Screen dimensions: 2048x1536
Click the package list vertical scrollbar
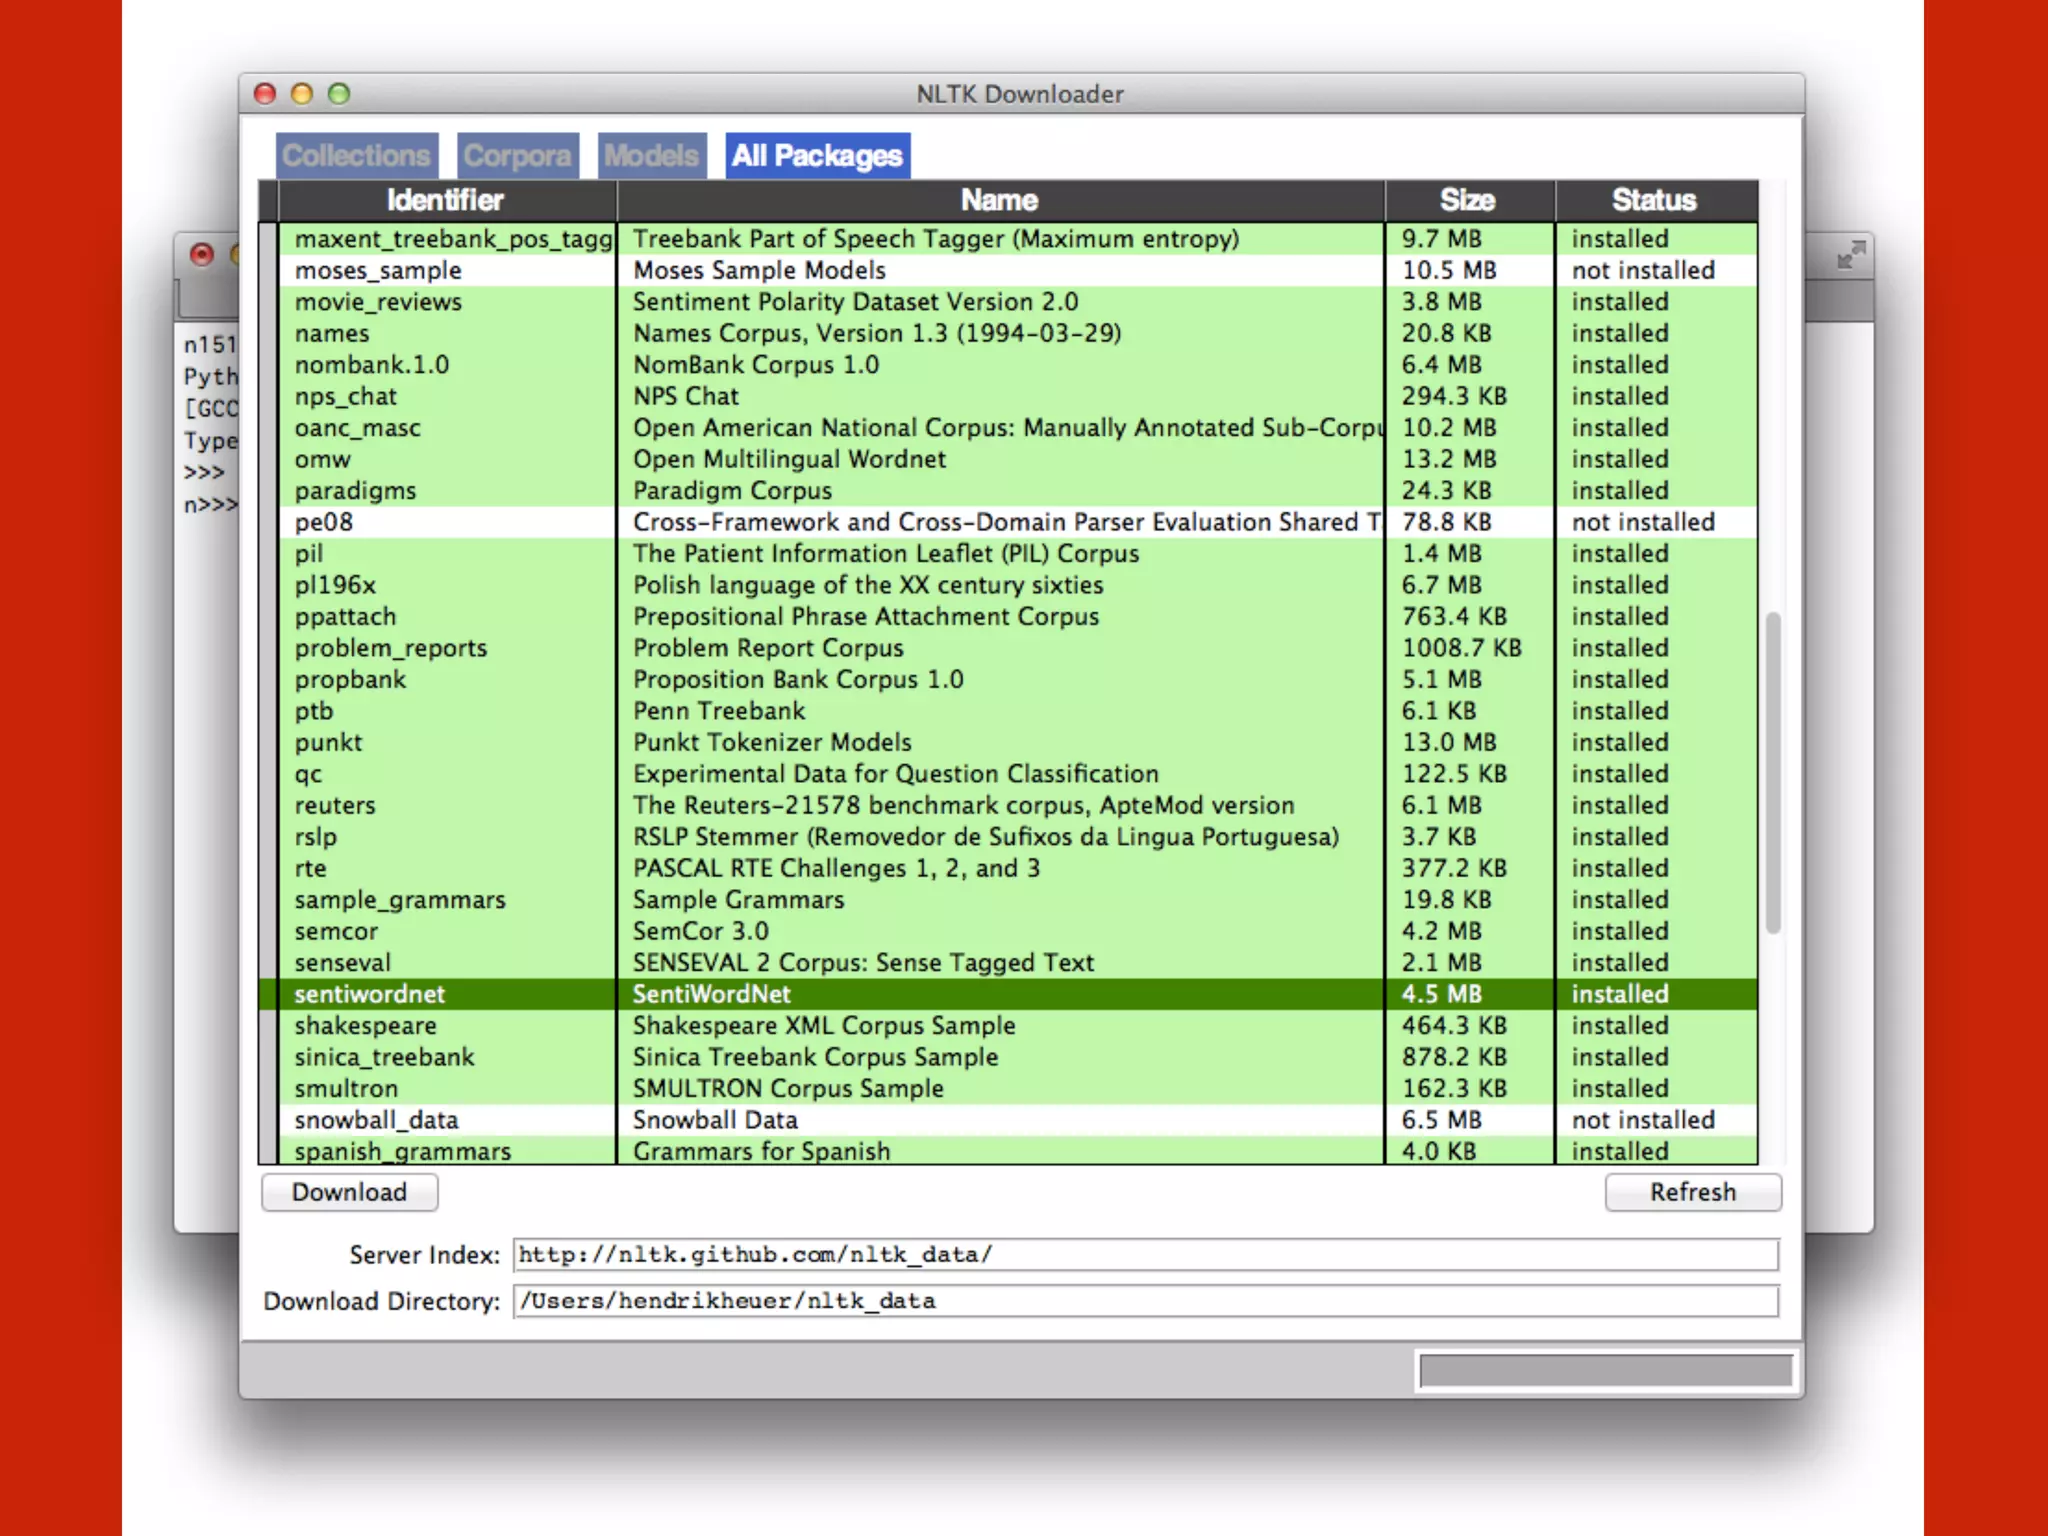point(1773,772)
